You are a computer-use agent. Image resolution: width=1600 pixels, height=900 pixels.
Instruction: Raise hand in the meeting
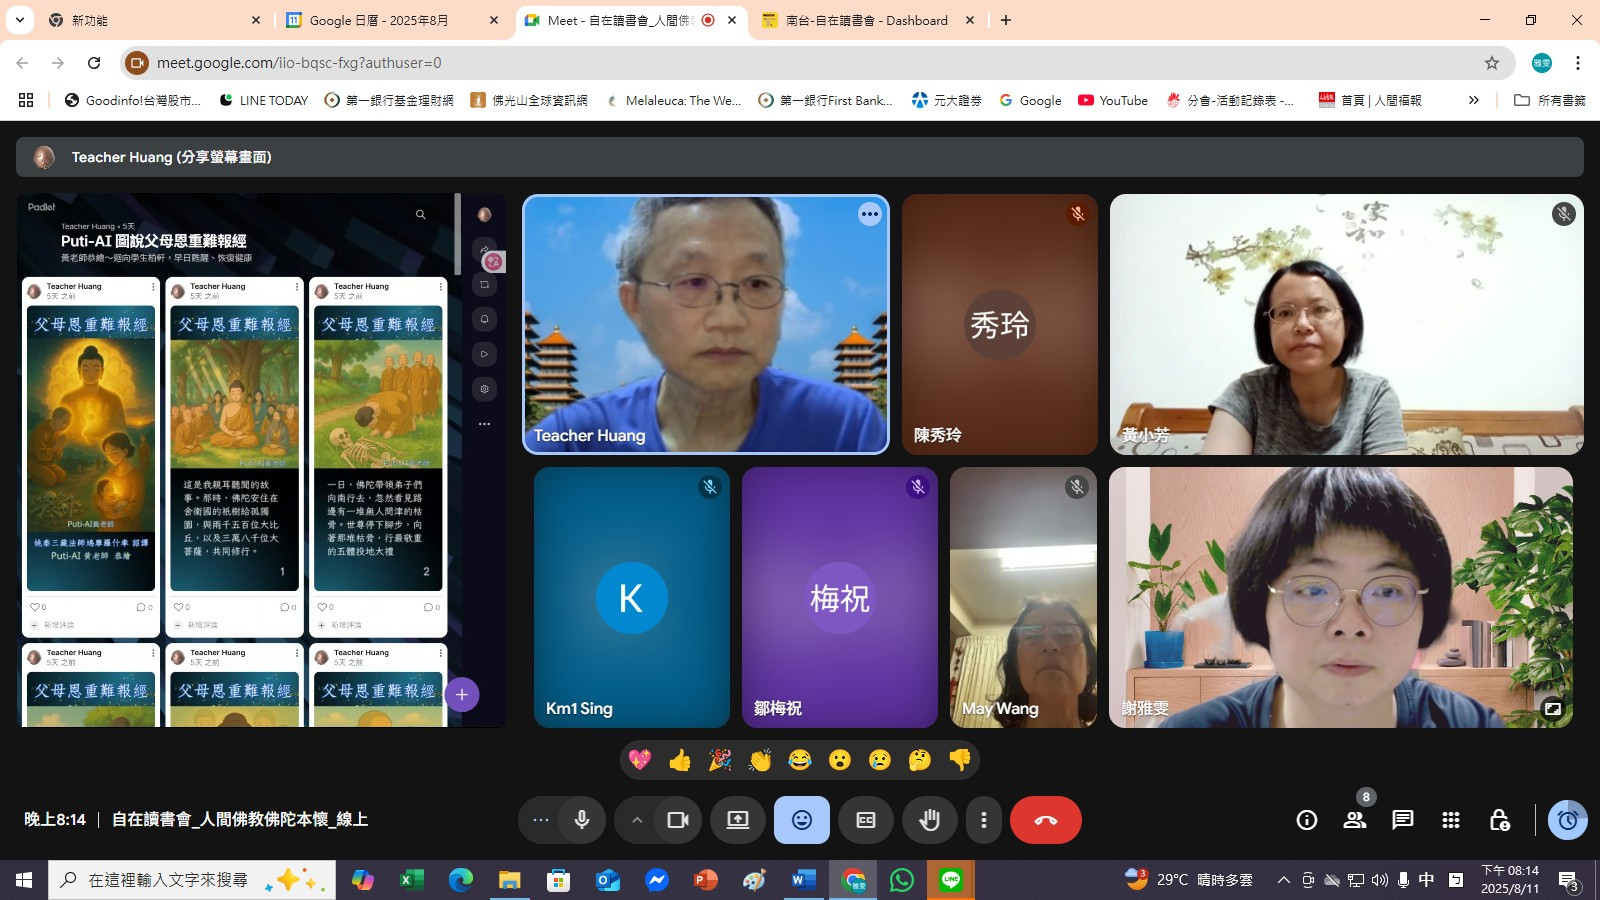(x=929, y=820)
